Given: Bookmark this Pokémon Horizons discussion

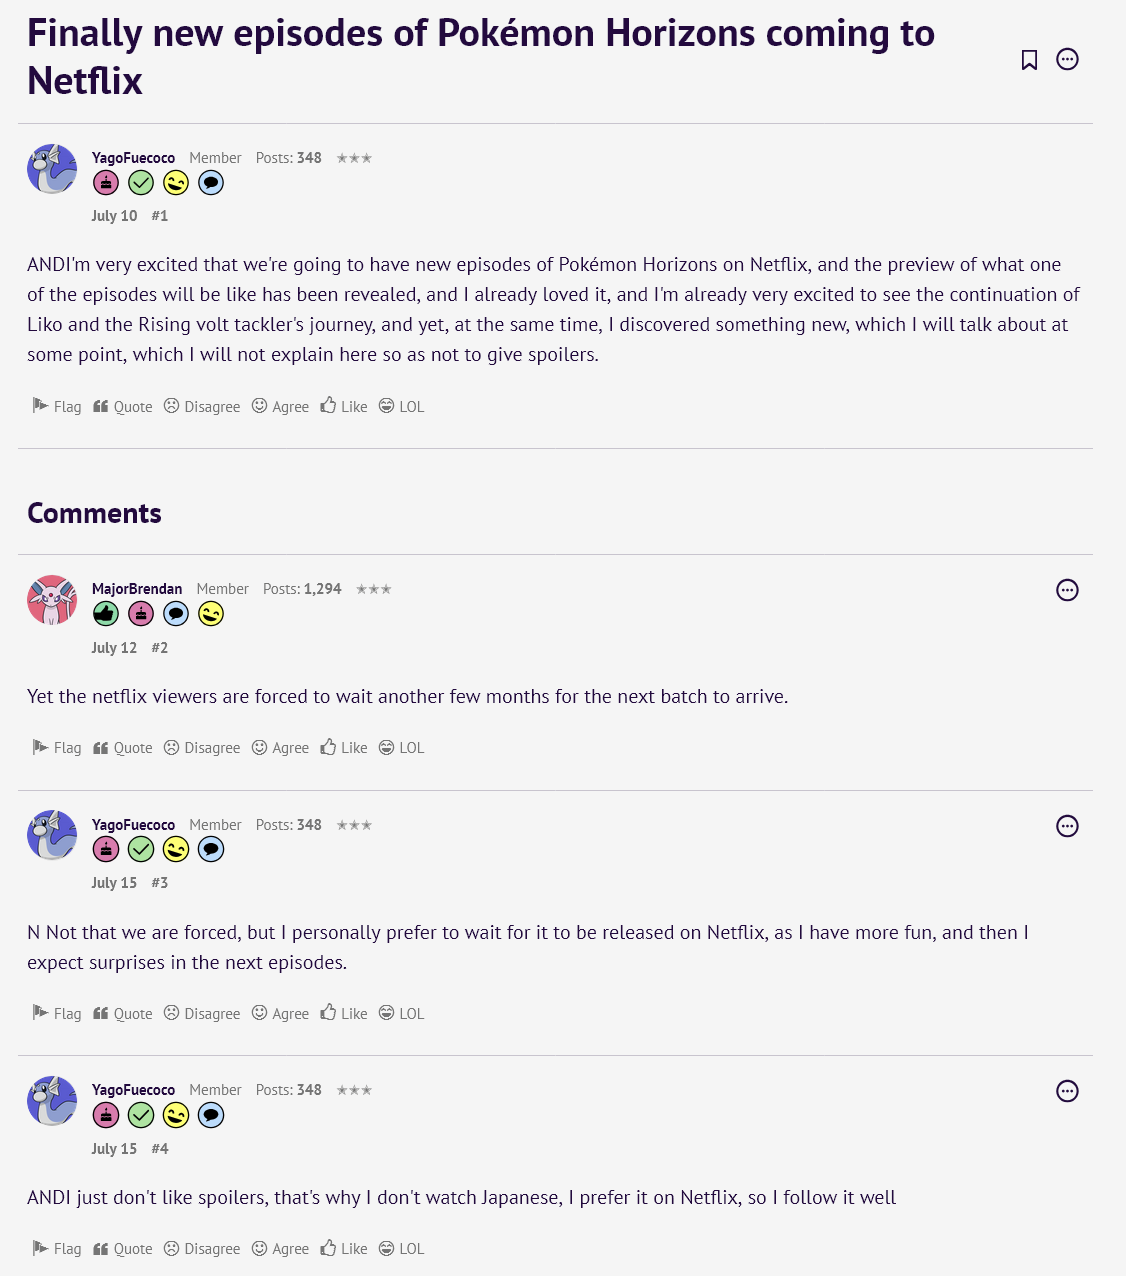Looking at the screenshot, I should [x=1029, y=60].
